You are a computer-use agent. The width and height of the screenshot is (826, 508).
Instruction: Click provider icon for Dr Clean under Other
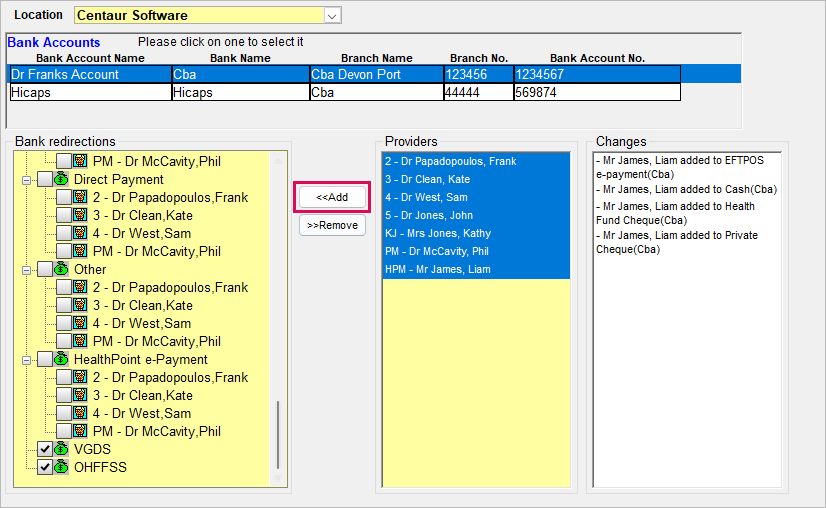click(x=80, y=305)
